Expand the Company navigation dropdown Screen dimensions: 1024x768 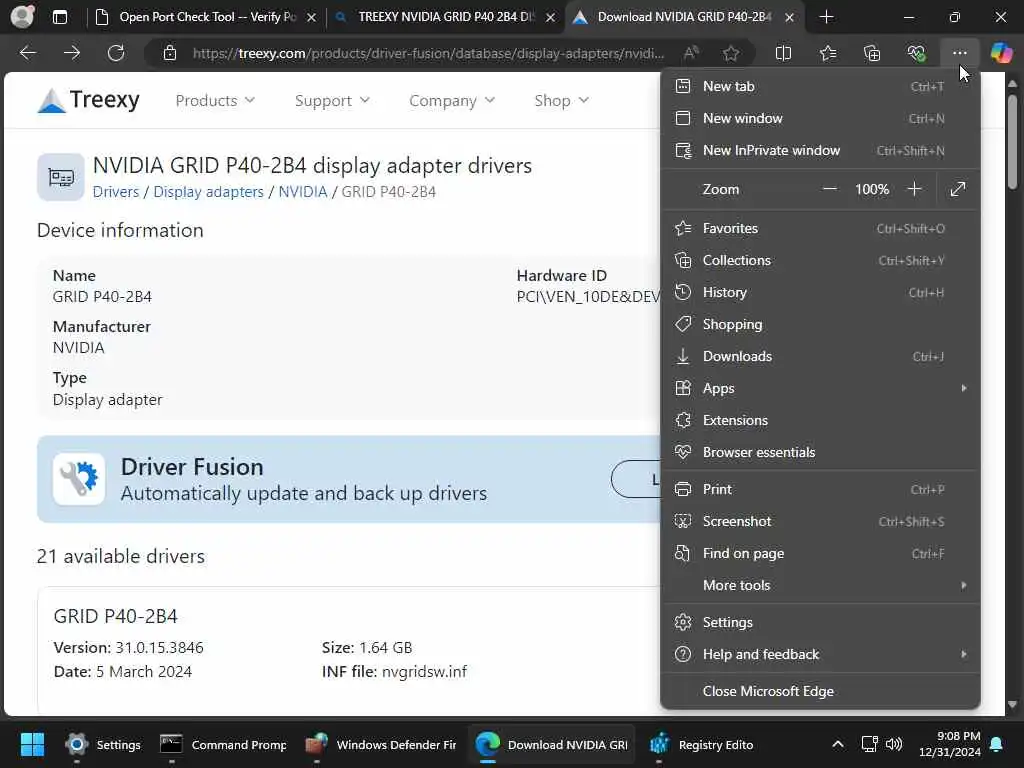tap(451, 101)
